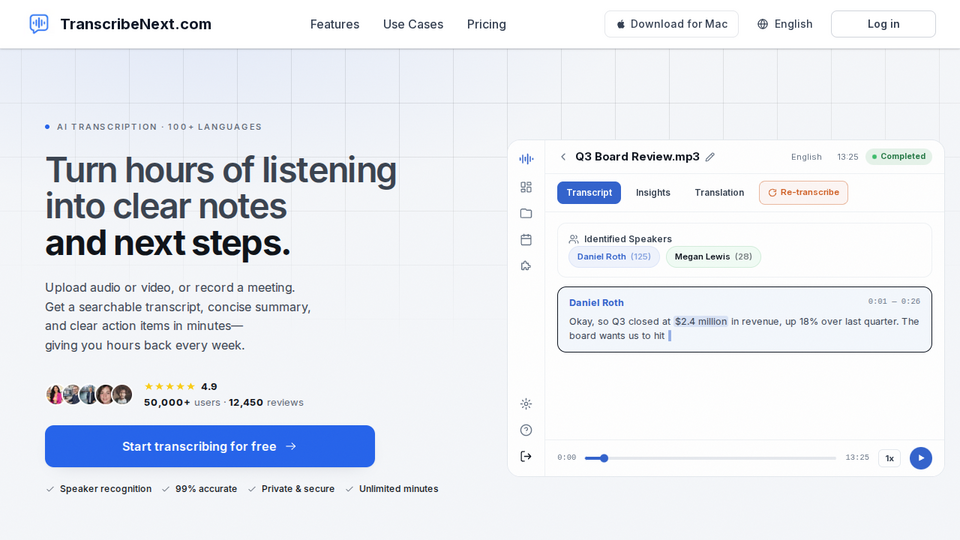Click the Log in button
The image size is (960, 540).
[883, 24]
